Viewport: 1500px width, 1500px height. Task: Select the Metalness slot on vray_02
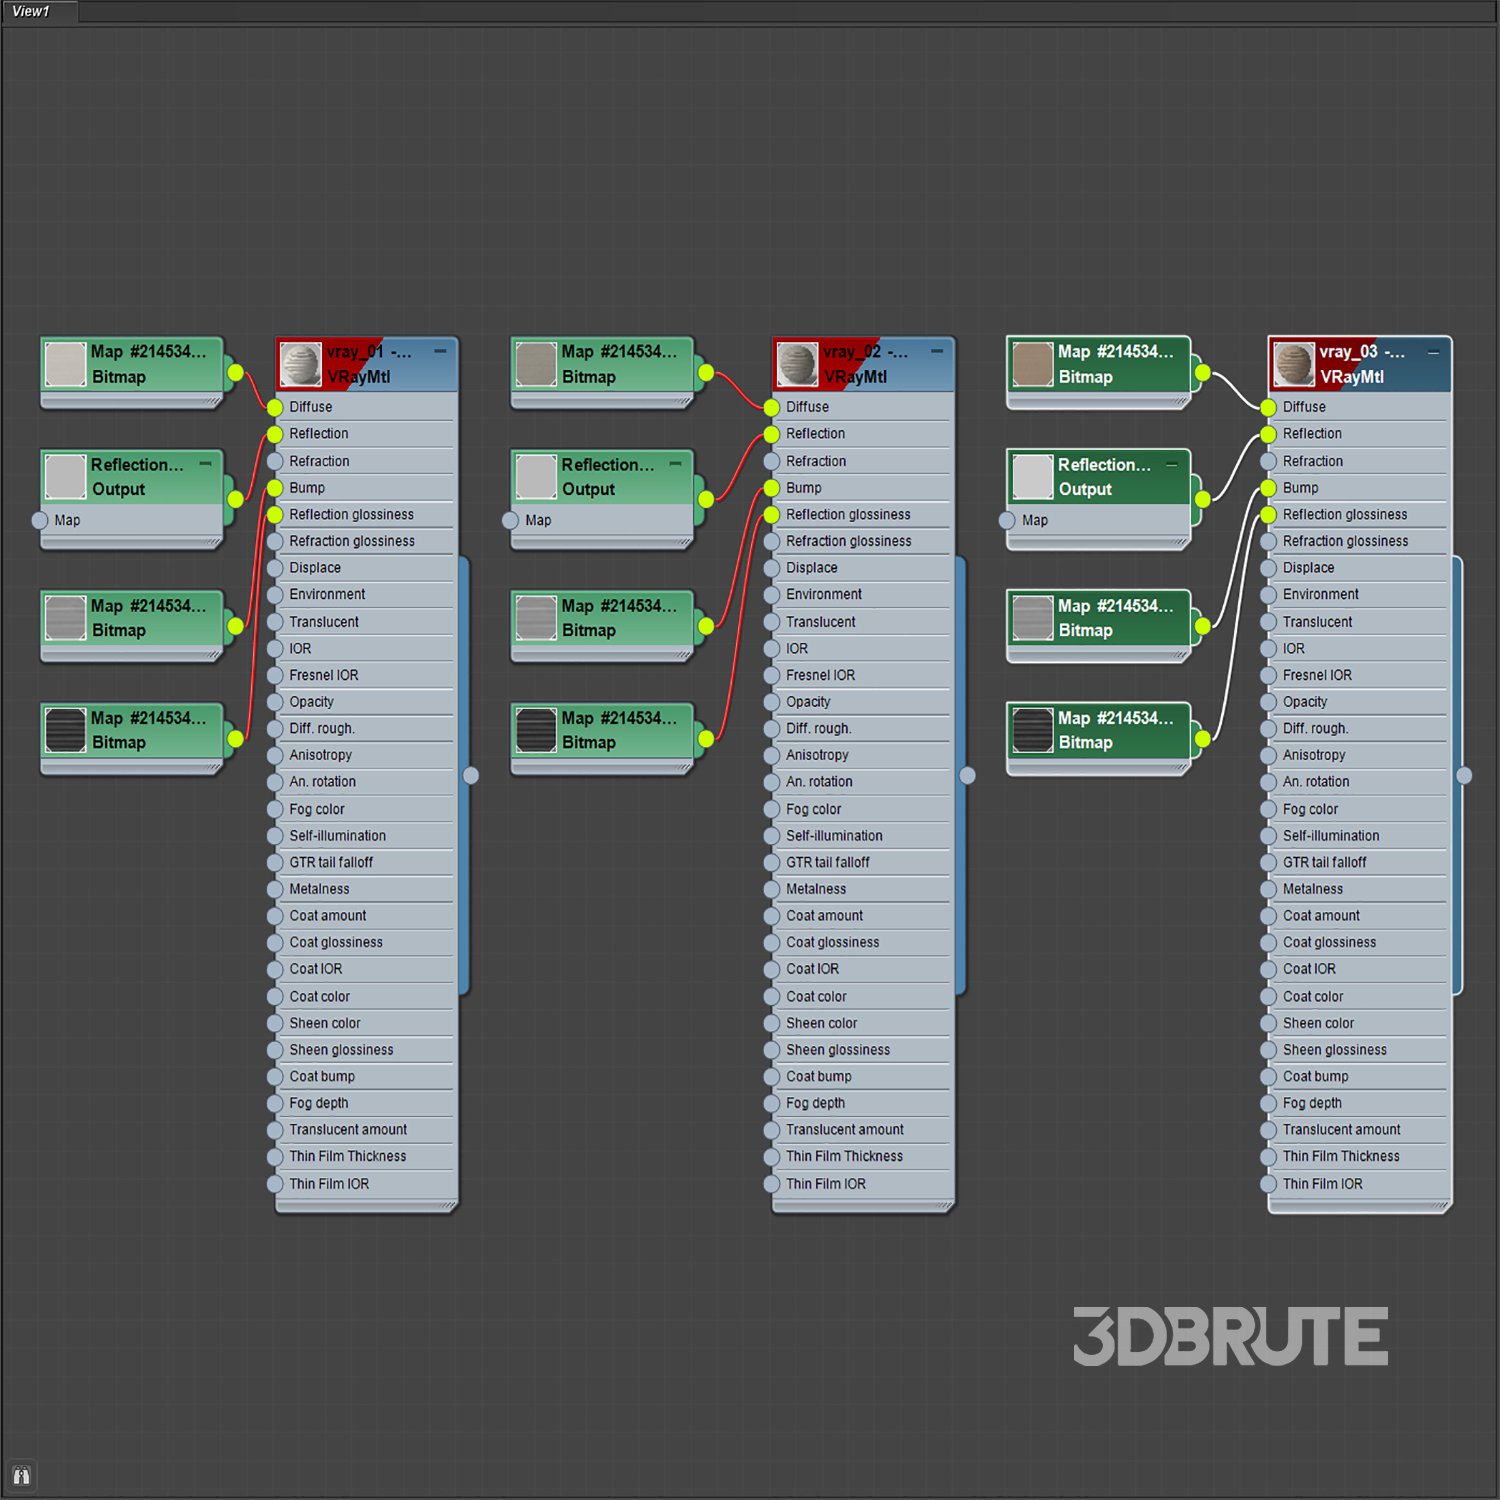click(x=816, y=889)
